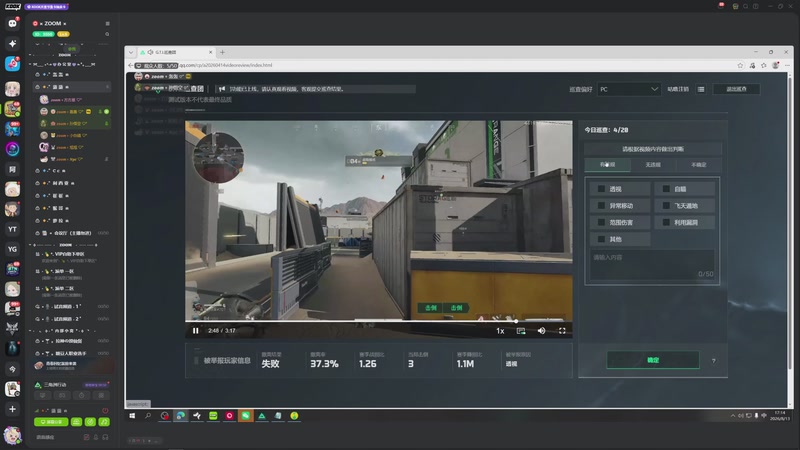Click the question mark help icon
Image resolution: width=800 pixels, height=450 pixels.
(x=713, y=361)
